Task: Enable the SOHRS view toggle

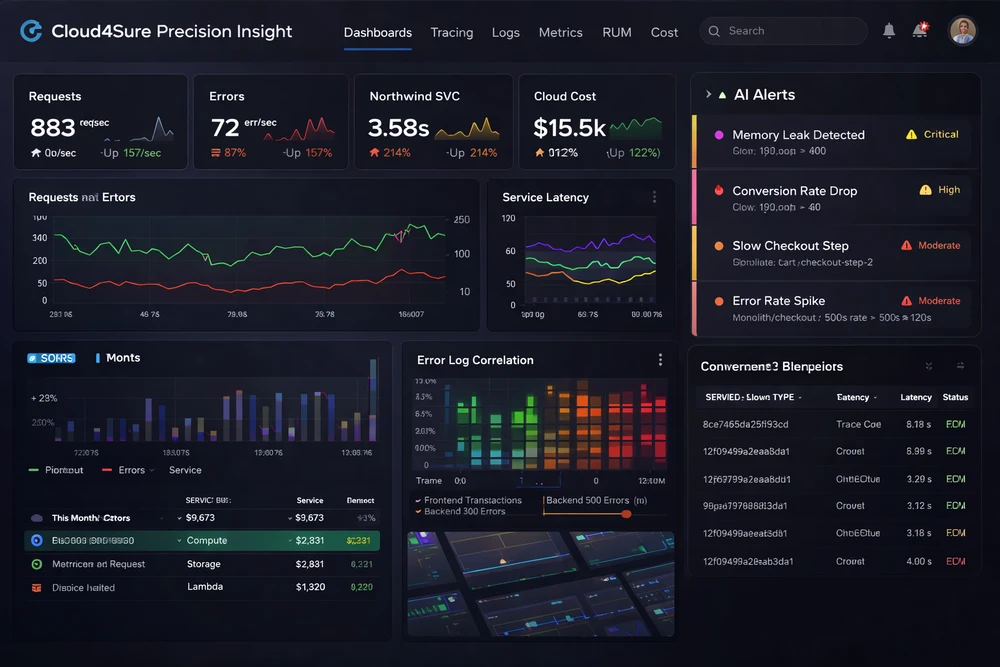Action: 51,357
